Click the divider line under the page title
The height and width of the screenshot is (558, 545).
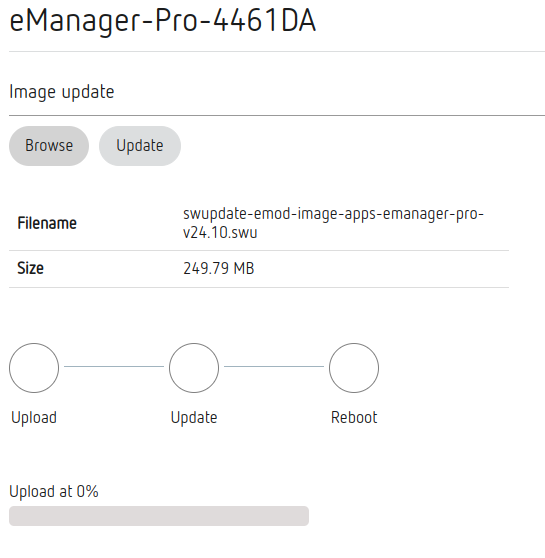(277, 52)
